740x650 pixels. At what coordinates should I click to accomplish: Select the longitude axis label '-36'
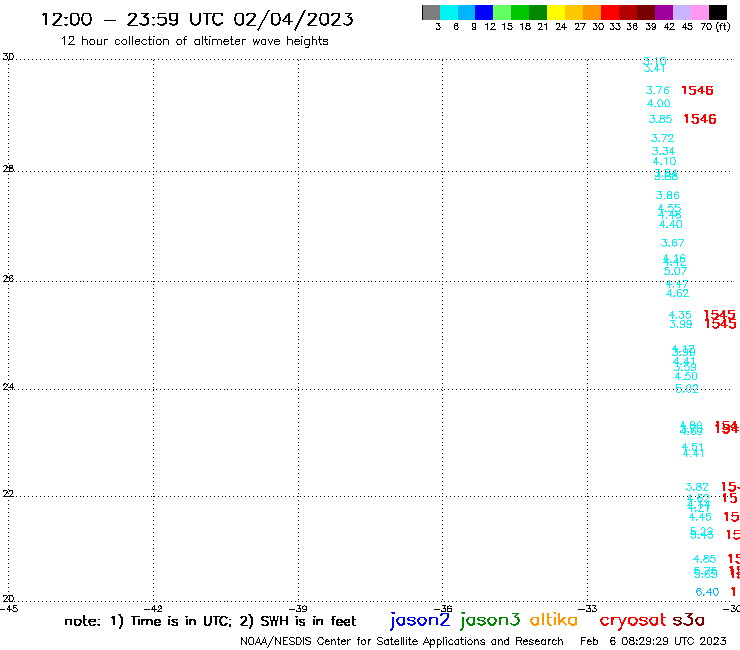443,608
